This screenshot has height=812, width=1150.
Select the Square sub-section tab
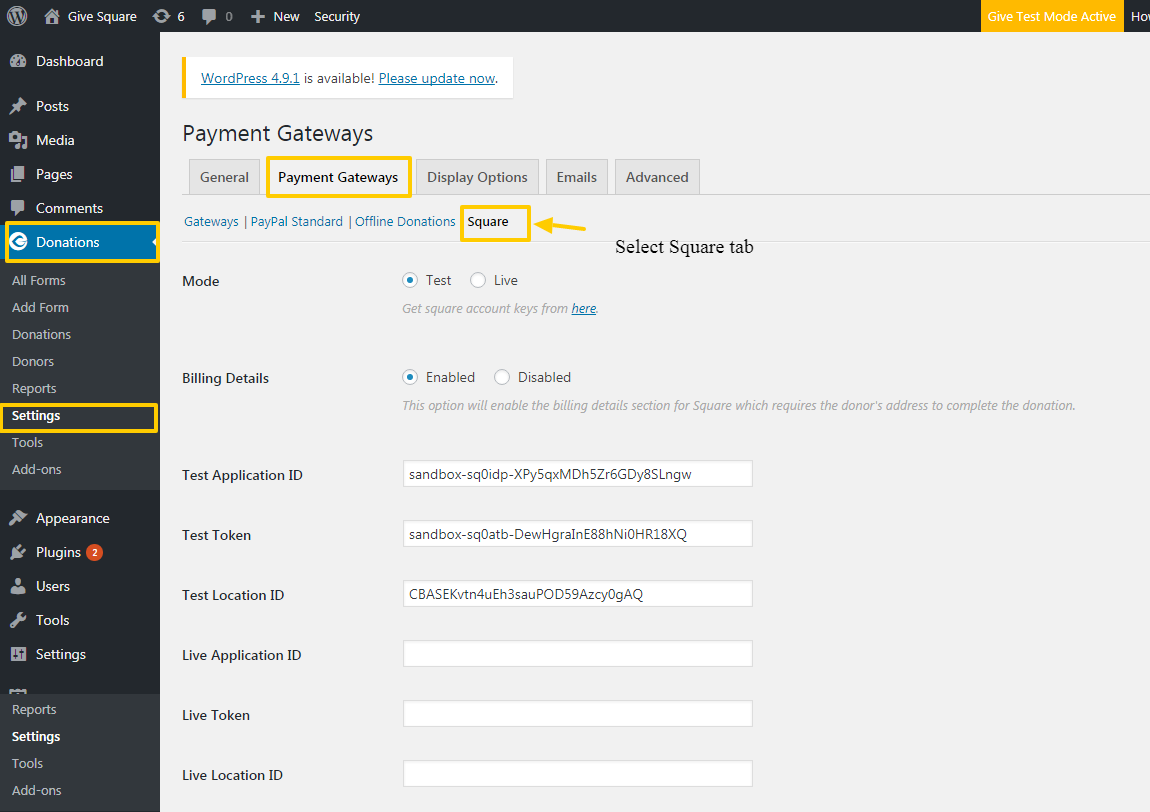(488, 222)
